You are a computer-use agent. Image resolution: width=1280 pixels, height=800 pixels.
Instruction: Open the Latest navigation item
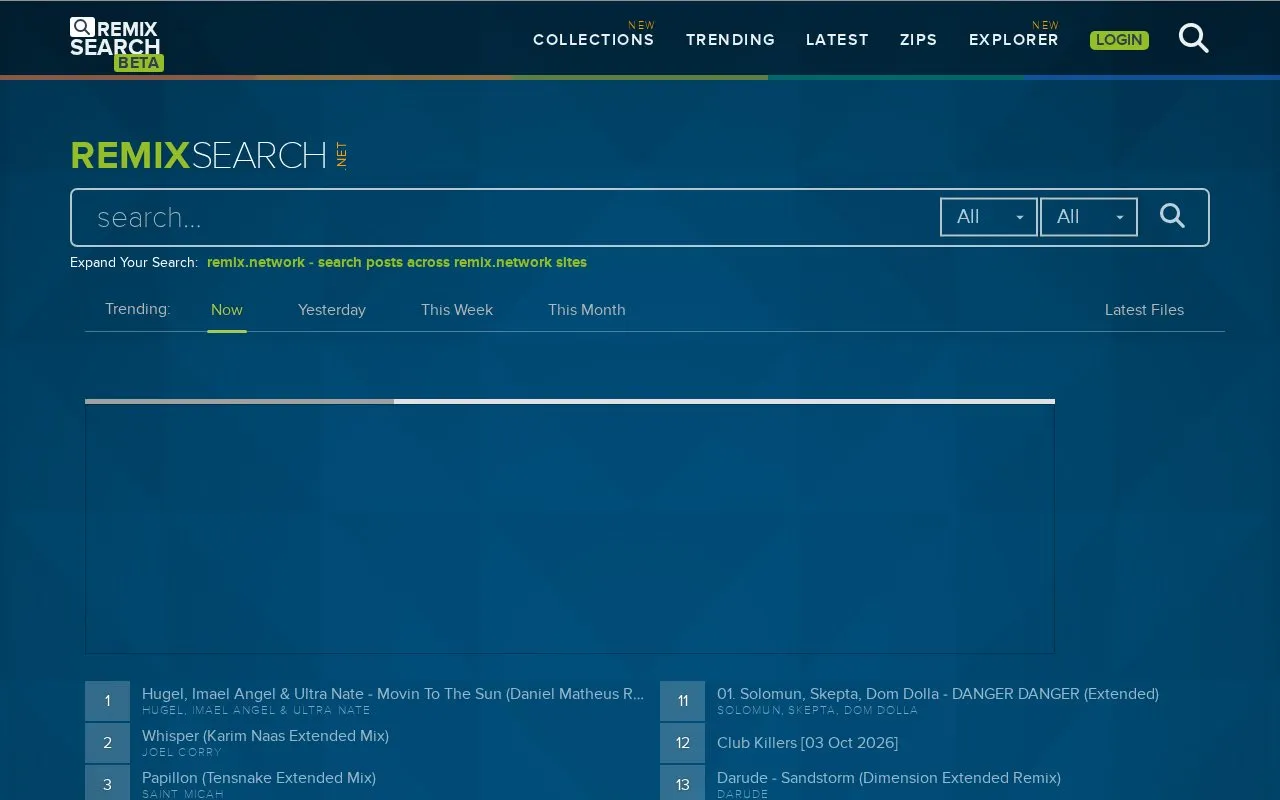pos(837,40)
